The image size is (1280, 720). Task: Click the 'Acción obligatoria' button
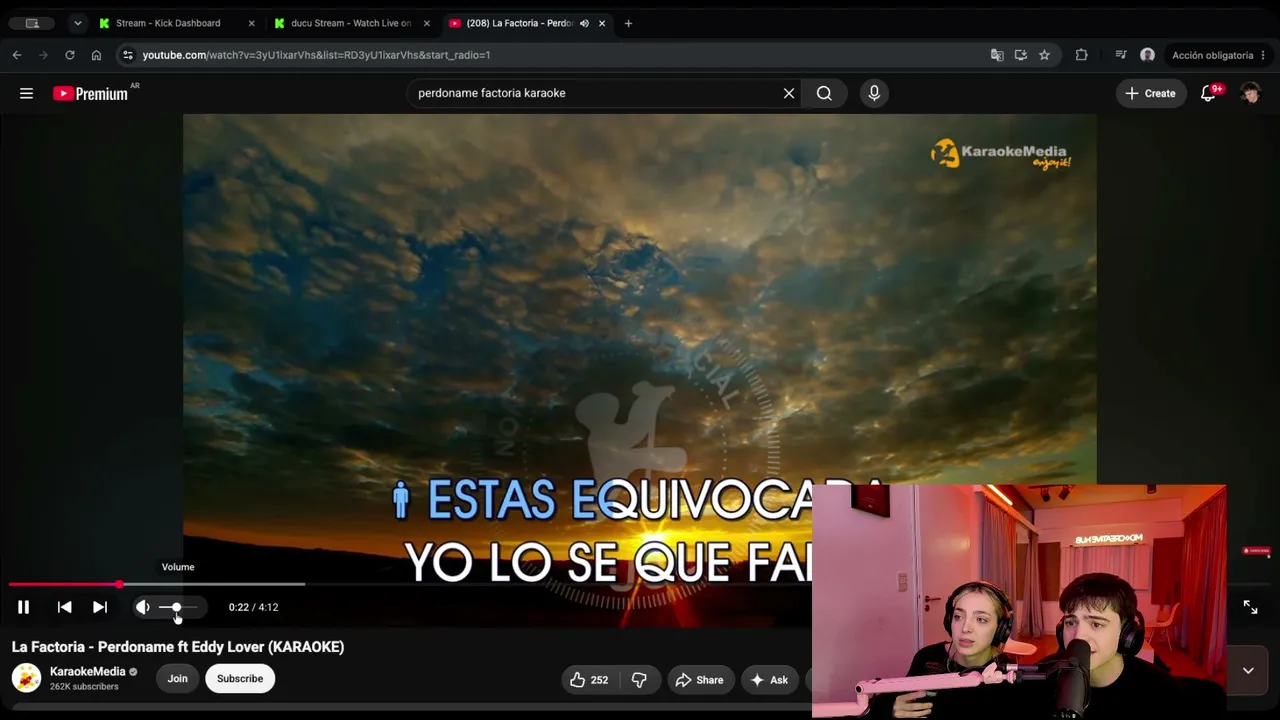1212,55
